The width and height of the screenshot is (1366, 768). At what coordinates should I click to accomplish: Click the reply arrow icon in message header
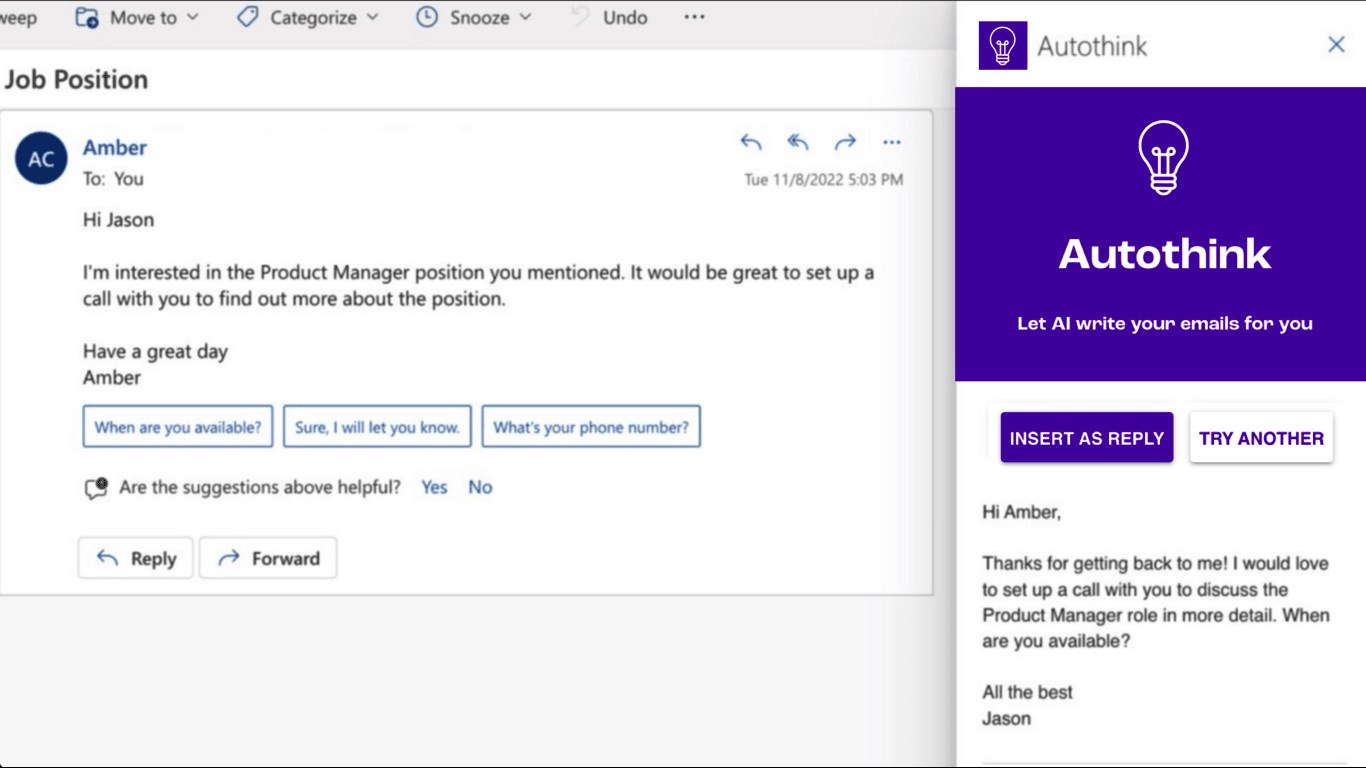point(751,142)
